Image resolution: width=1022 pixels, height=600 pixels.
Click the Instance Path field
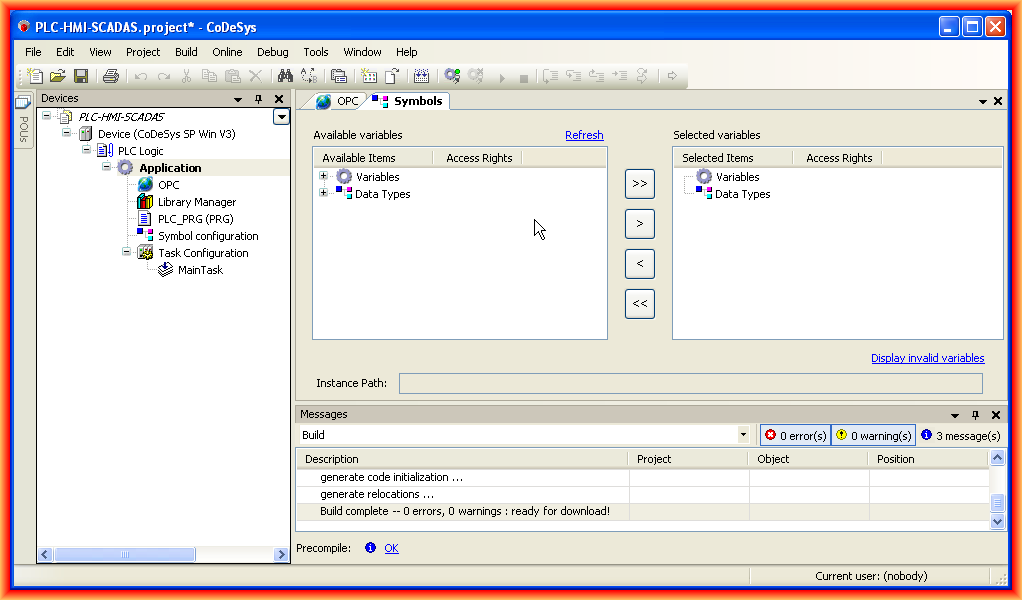tap(690, 383)
